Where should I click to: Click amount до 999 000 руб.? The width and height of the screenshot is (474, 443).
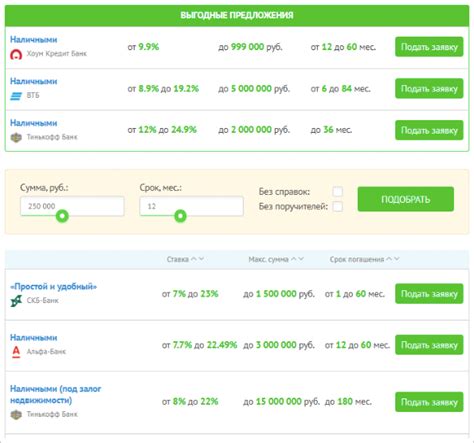tap(250, 47)
